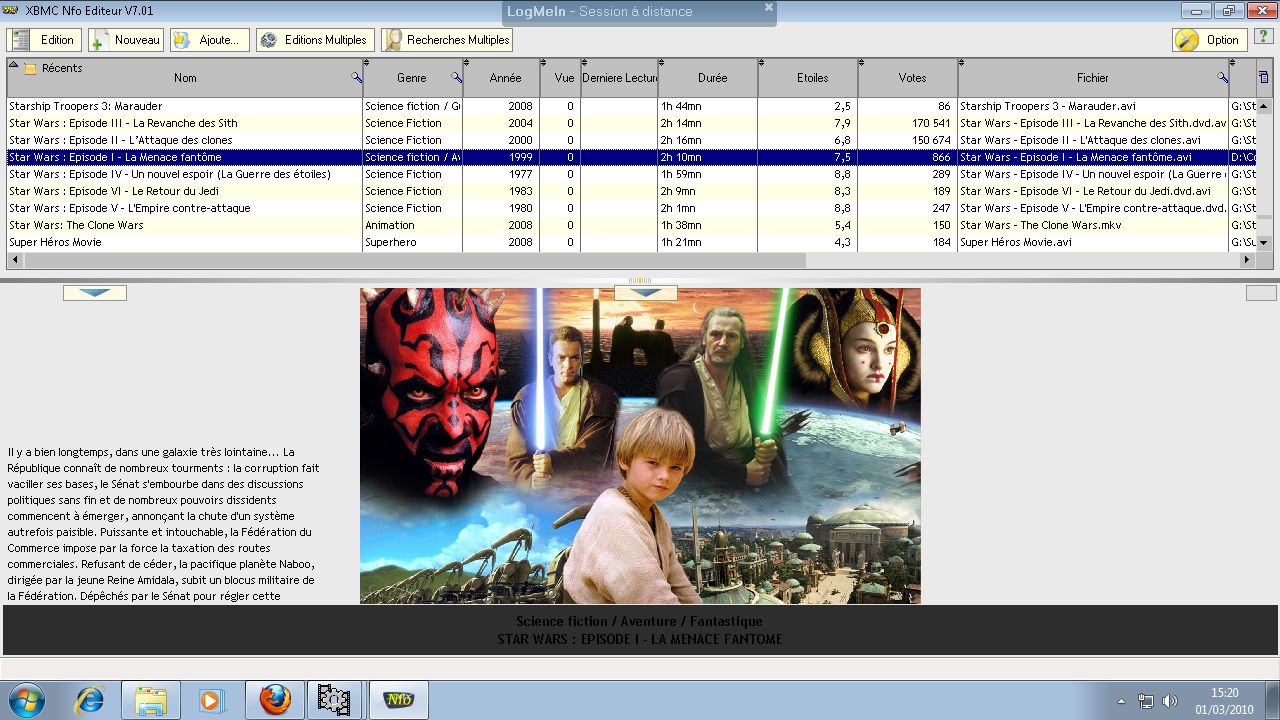The image size is (1280, 720).
Task: Select Star Wars Episode VI - Le Retour du Jedi
Action: click(630, 191)
